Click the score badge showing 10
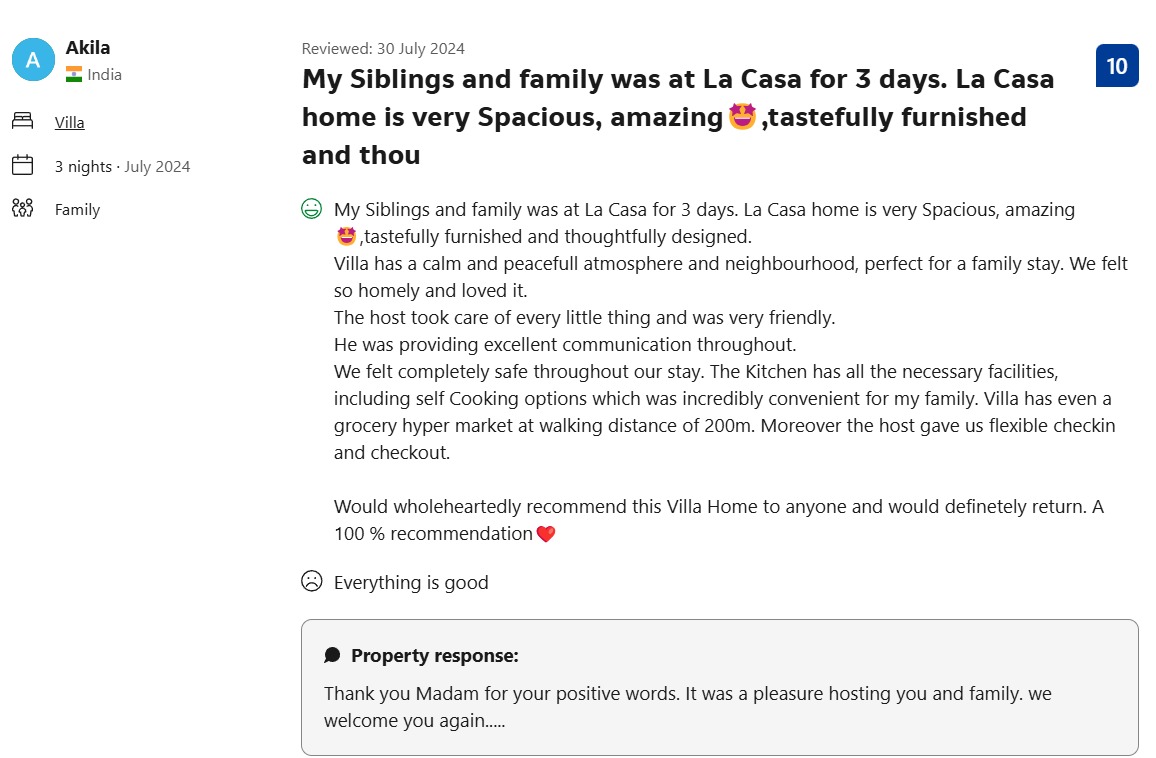This screenshot has height=758, width=1156. tap(1117, 66)
